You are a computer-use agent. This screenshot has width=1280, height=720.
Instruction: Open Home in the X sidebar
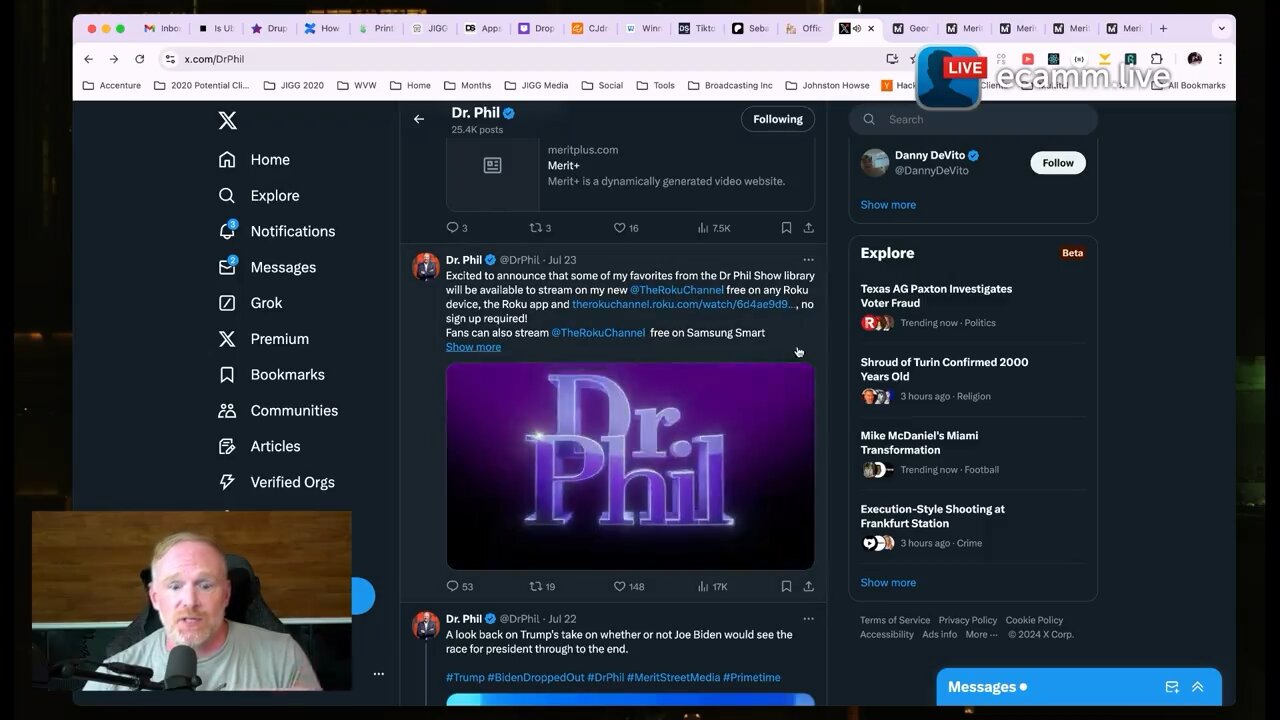[x=255, y=160]
